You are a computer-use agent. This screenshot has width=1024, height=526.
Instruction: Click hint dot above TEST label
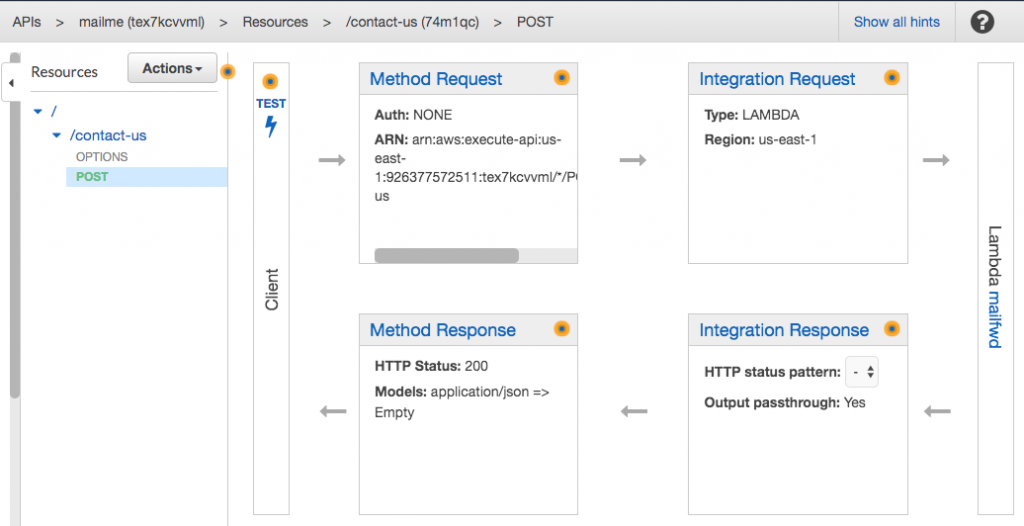(x=270, y=82)
